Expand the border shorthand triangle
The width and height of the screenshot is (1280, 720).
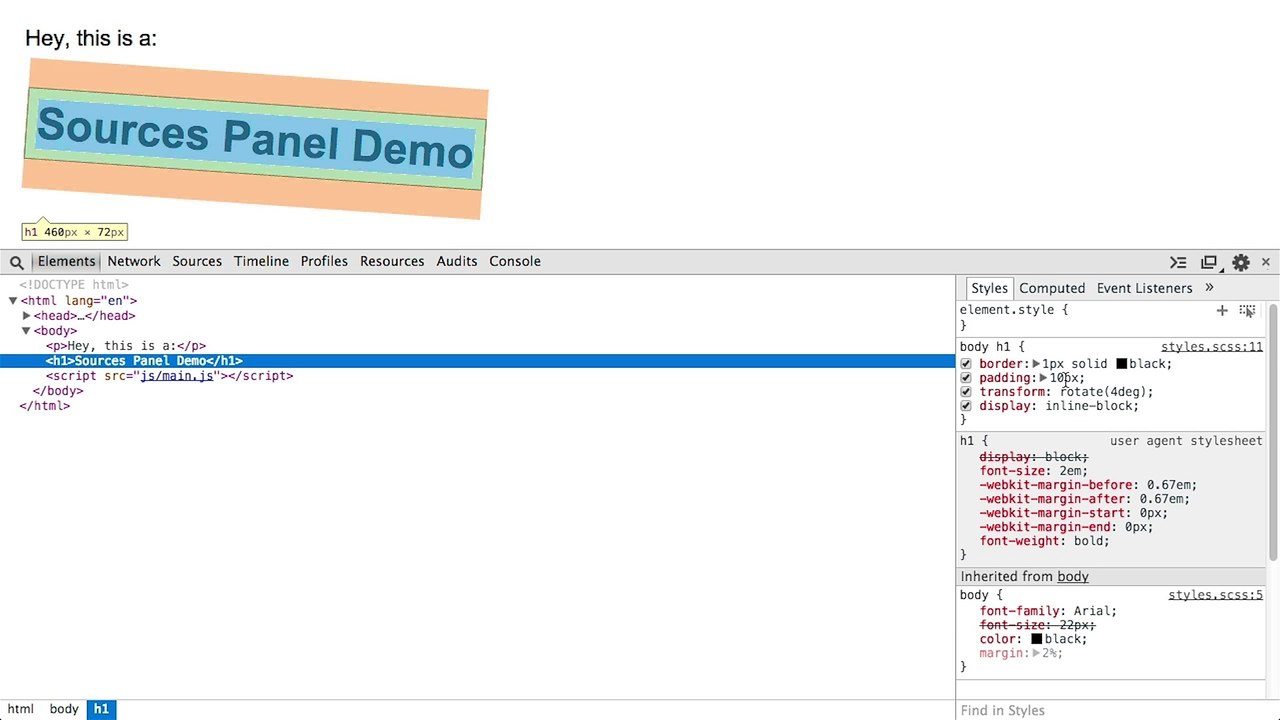coord(1037,364)
